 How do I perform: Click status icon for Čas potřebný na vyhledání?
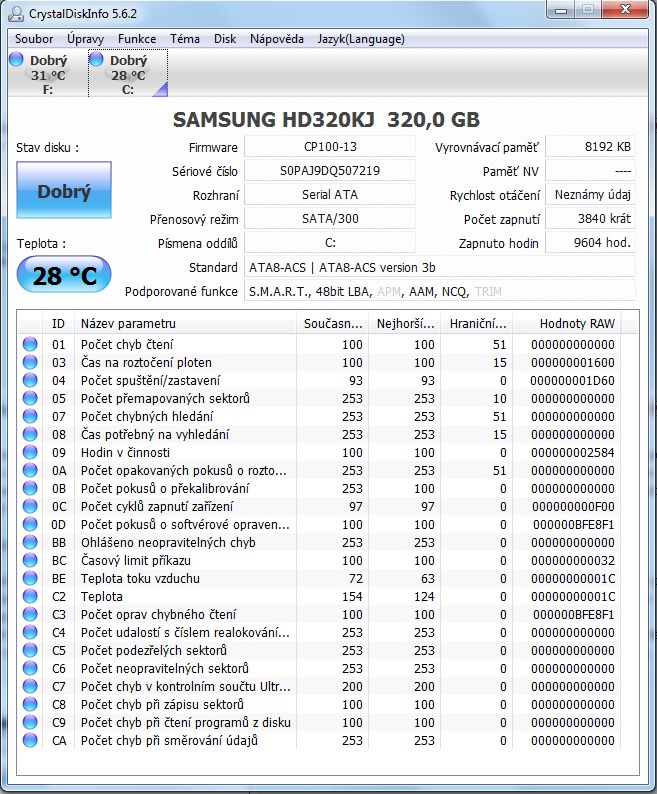tap(30, 434)
